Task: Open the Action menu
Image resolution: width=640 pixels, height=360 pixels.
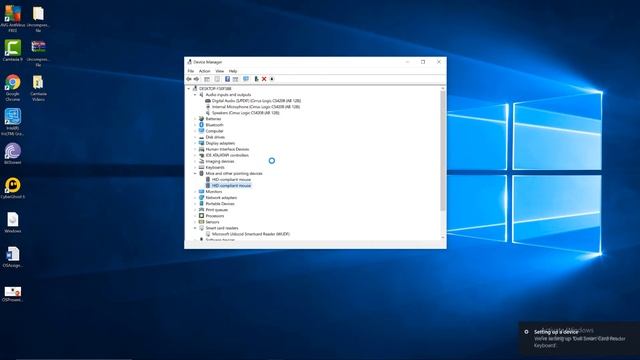Action: (204, 71)
